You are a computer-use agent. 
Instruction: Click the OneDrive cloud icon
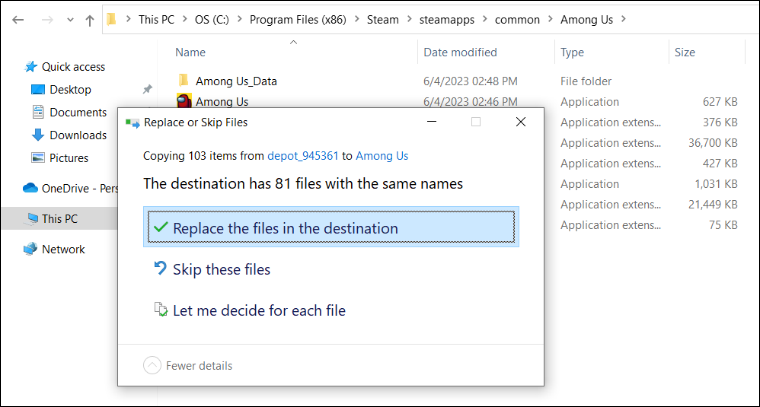coord(30,188)
